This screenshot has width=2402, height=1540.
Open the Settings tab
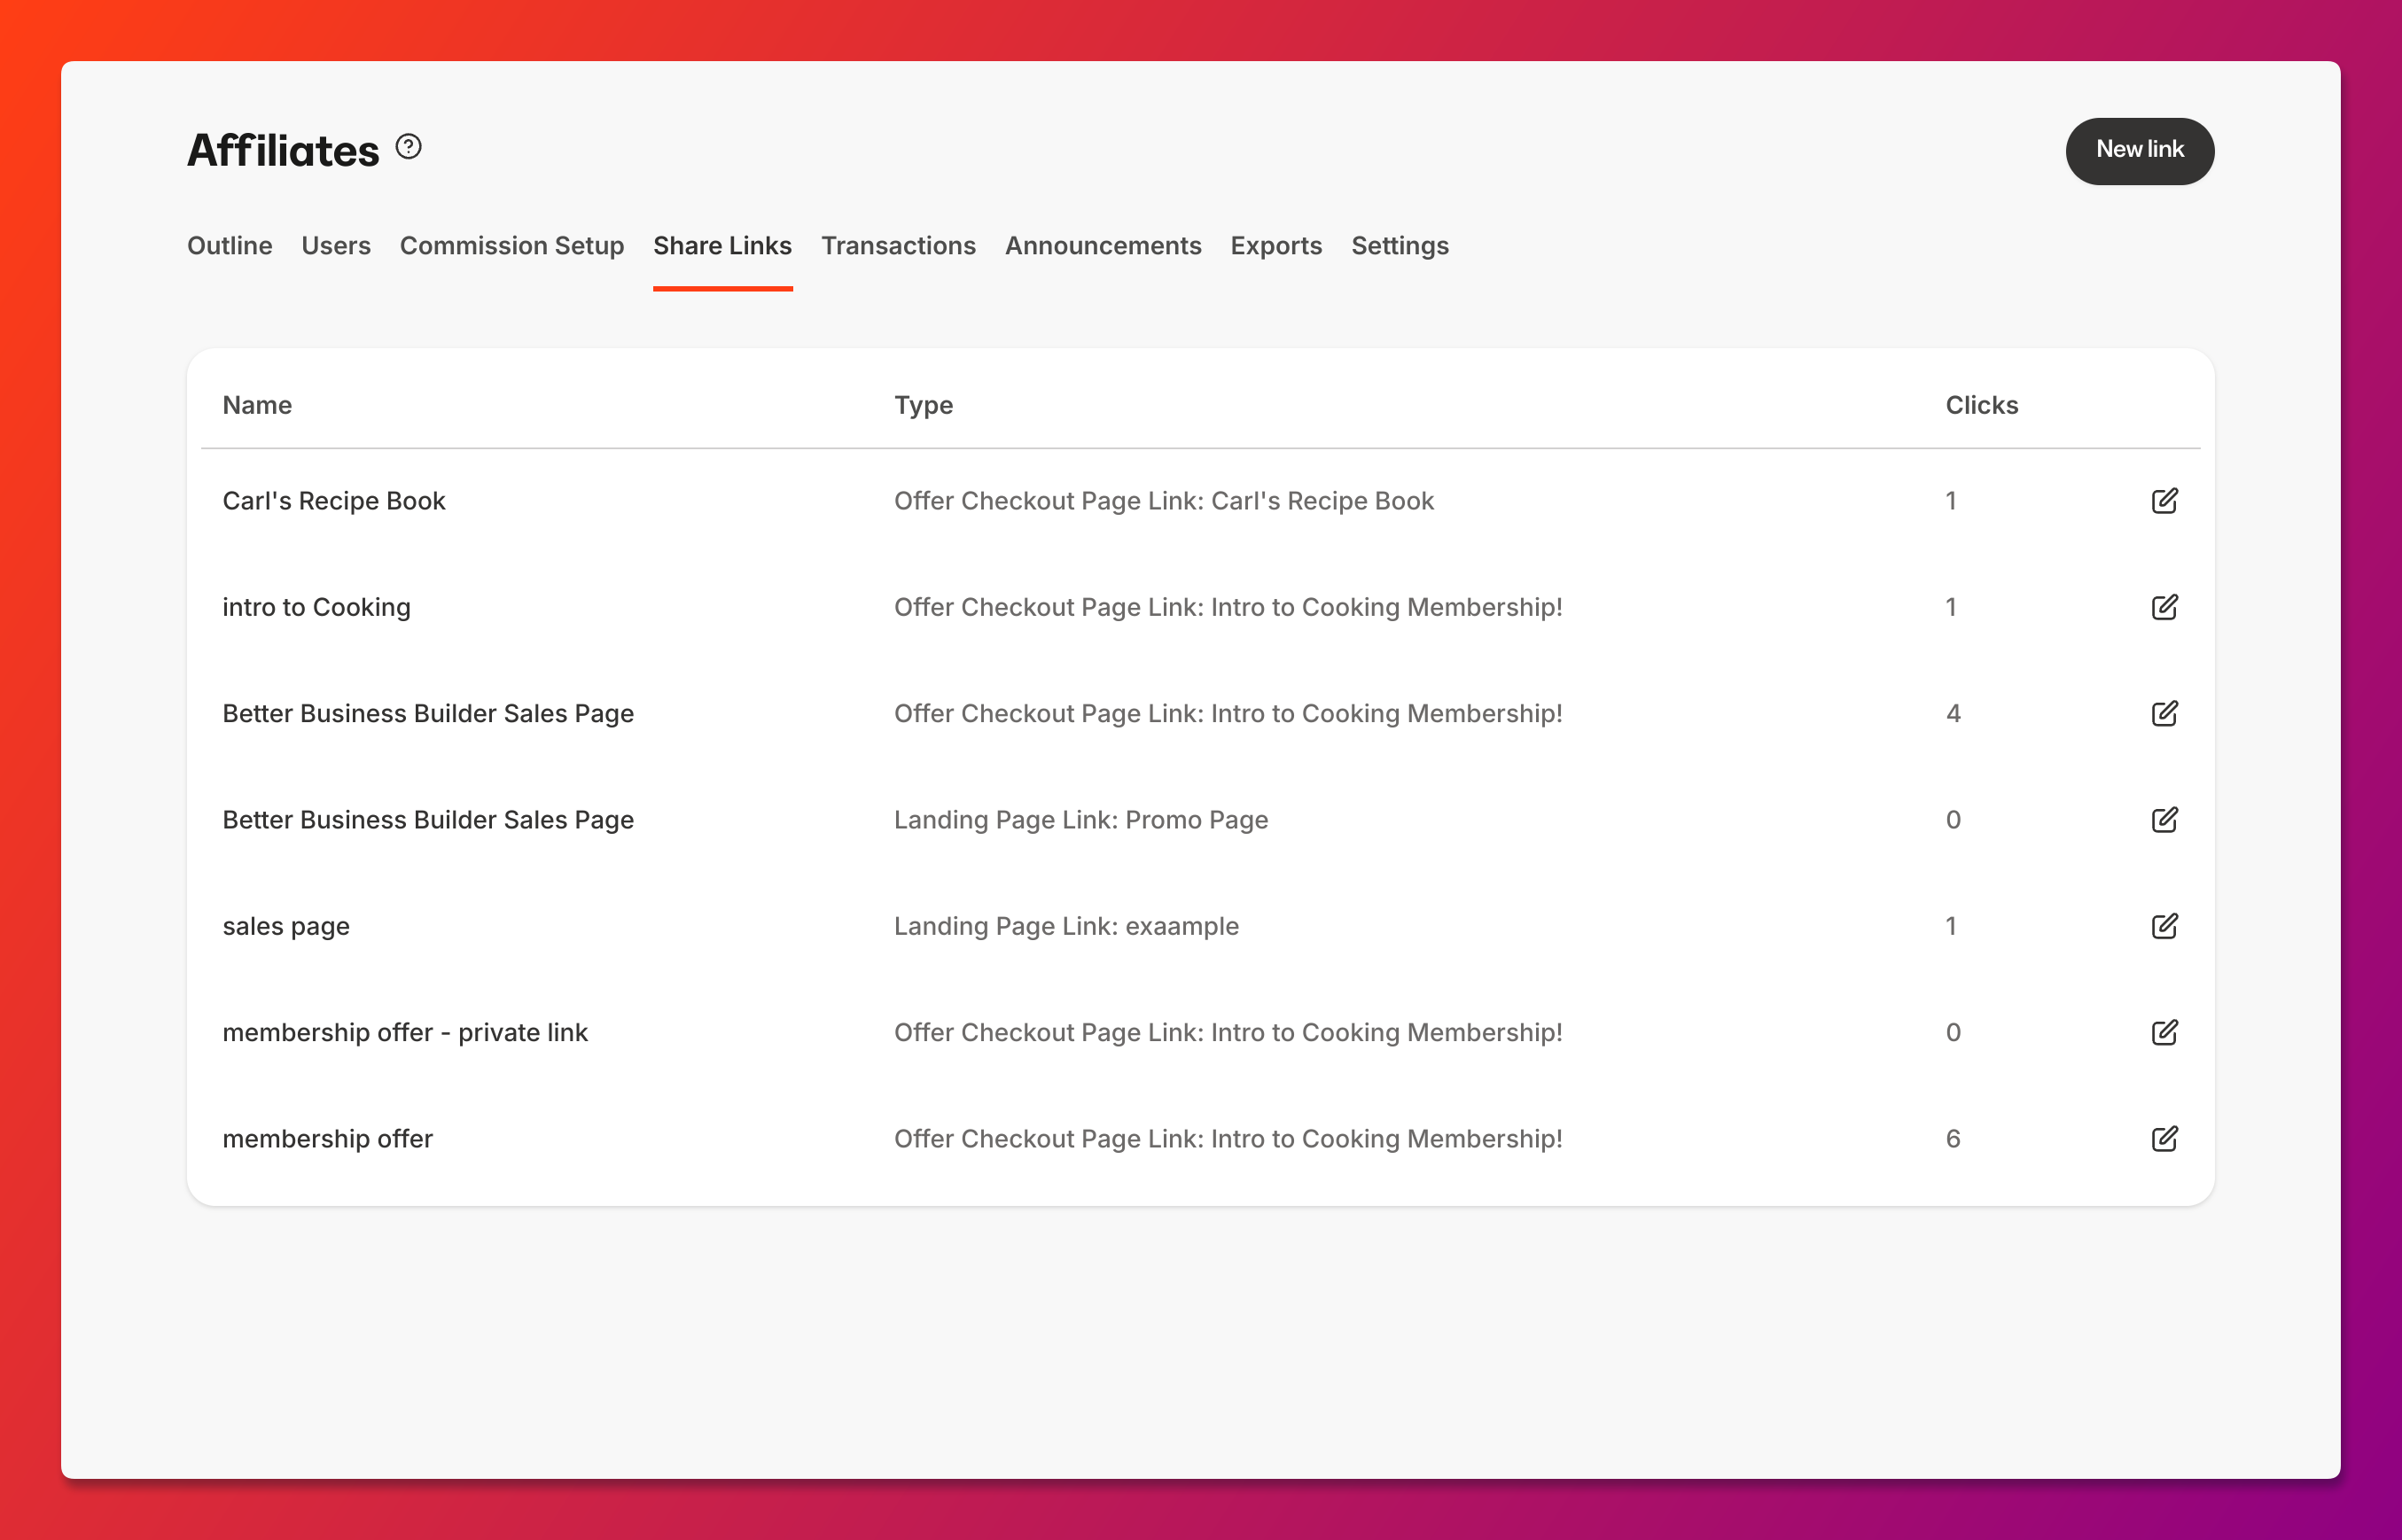(1400, 246)
